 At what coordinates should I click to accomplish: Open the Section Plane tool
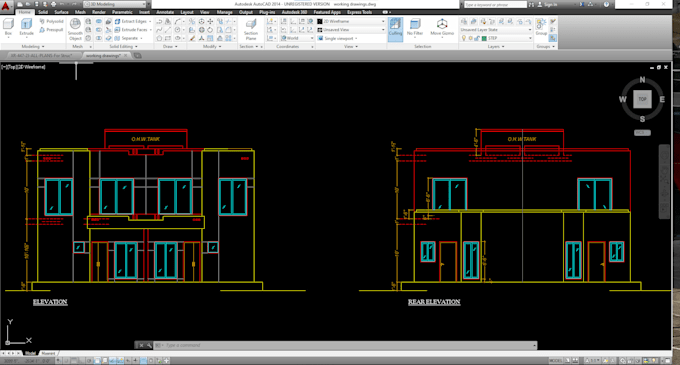click(x=251, y=29)
